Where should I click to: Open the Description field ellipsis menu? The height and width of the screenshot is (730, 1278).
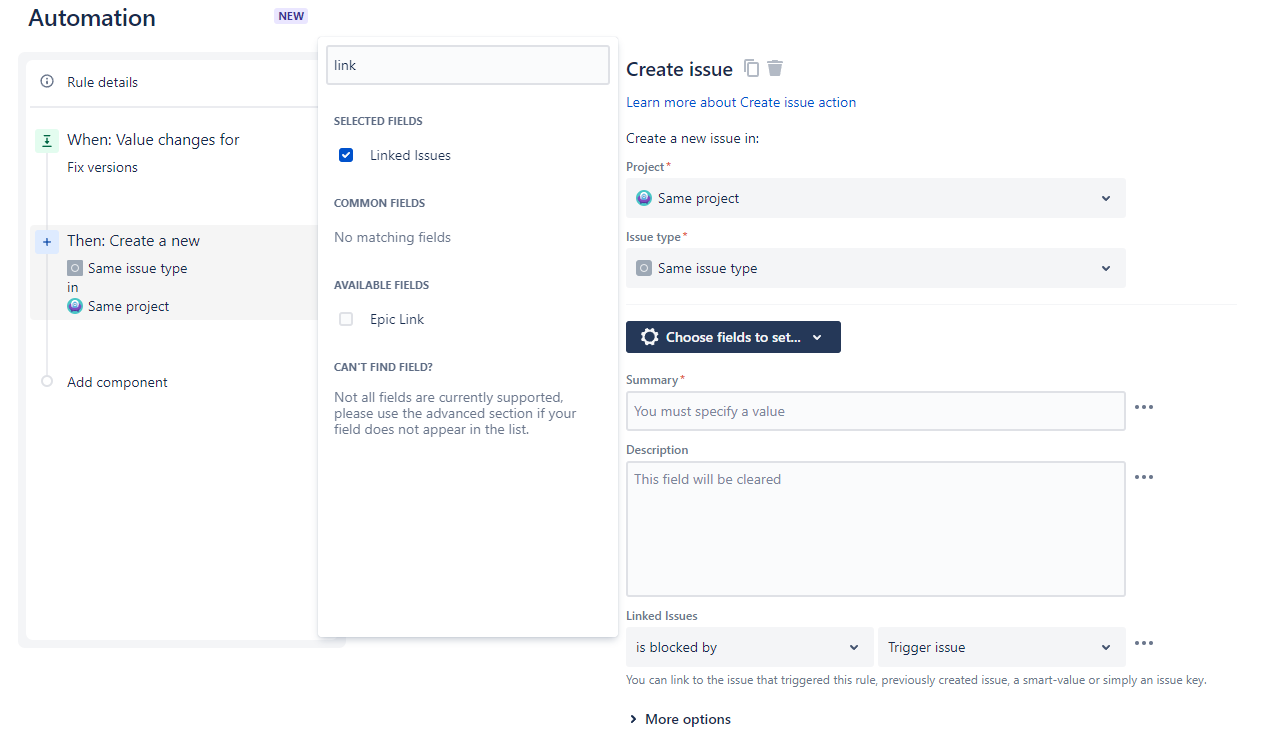click(1144, 477)
